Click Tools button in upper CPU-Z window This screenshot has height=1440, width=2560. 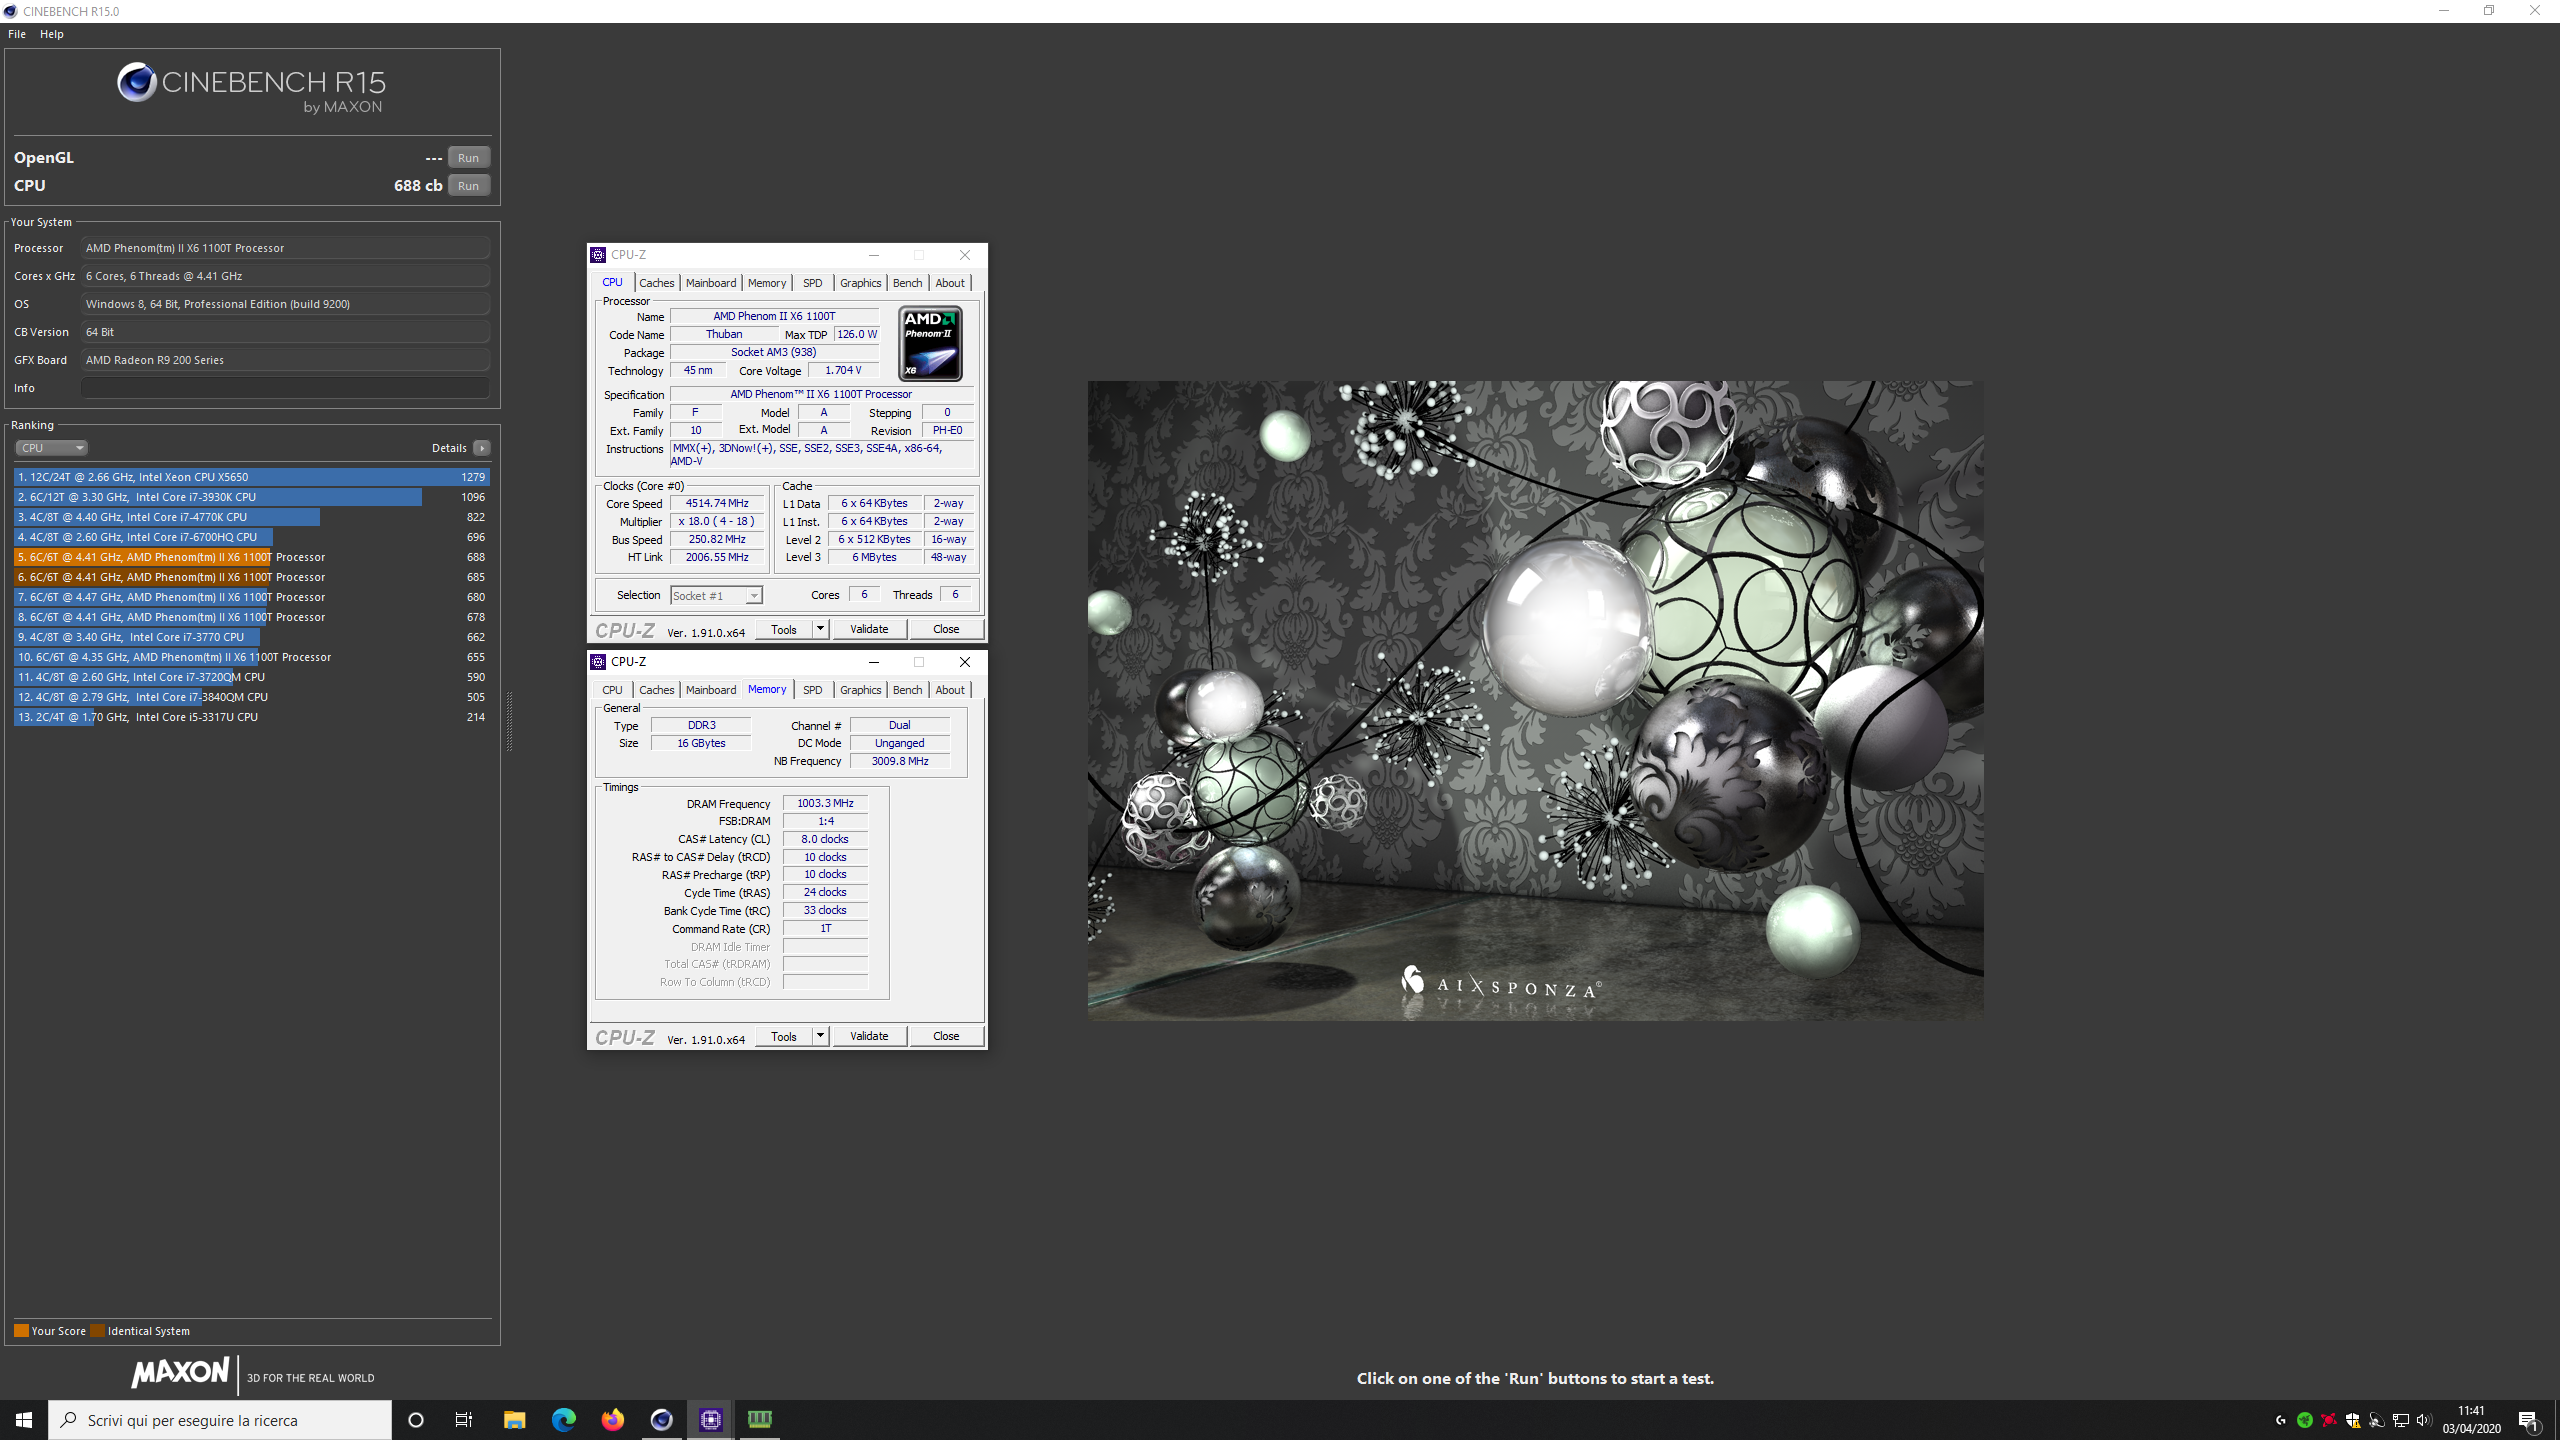pos(784,629)
